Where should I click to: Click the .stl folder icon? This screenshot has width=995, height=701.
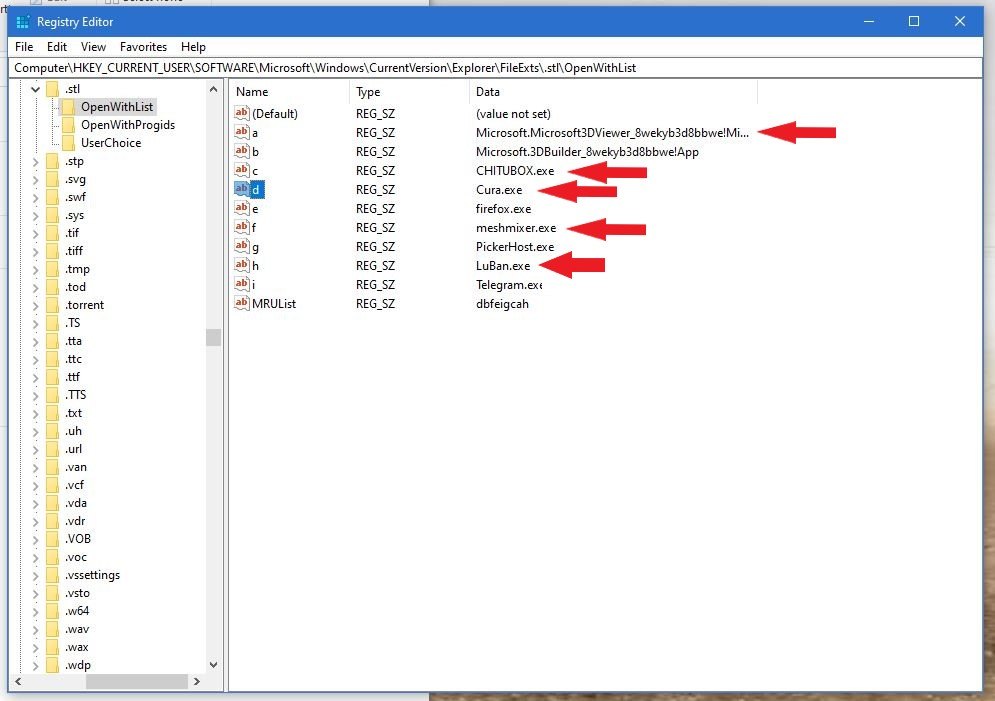[x=53, y=89]
